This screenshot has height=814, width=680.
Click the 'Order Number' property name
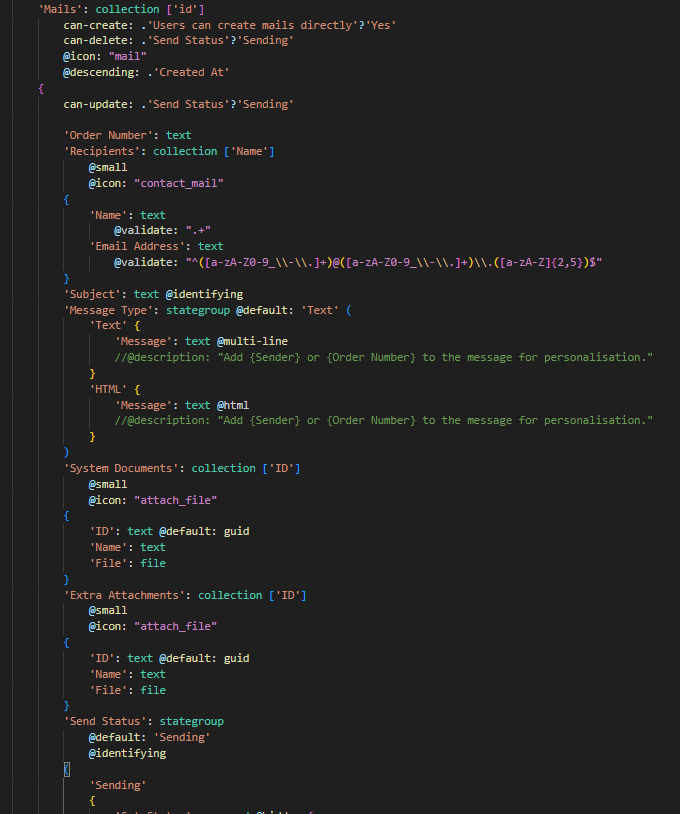tap(111, 136)
